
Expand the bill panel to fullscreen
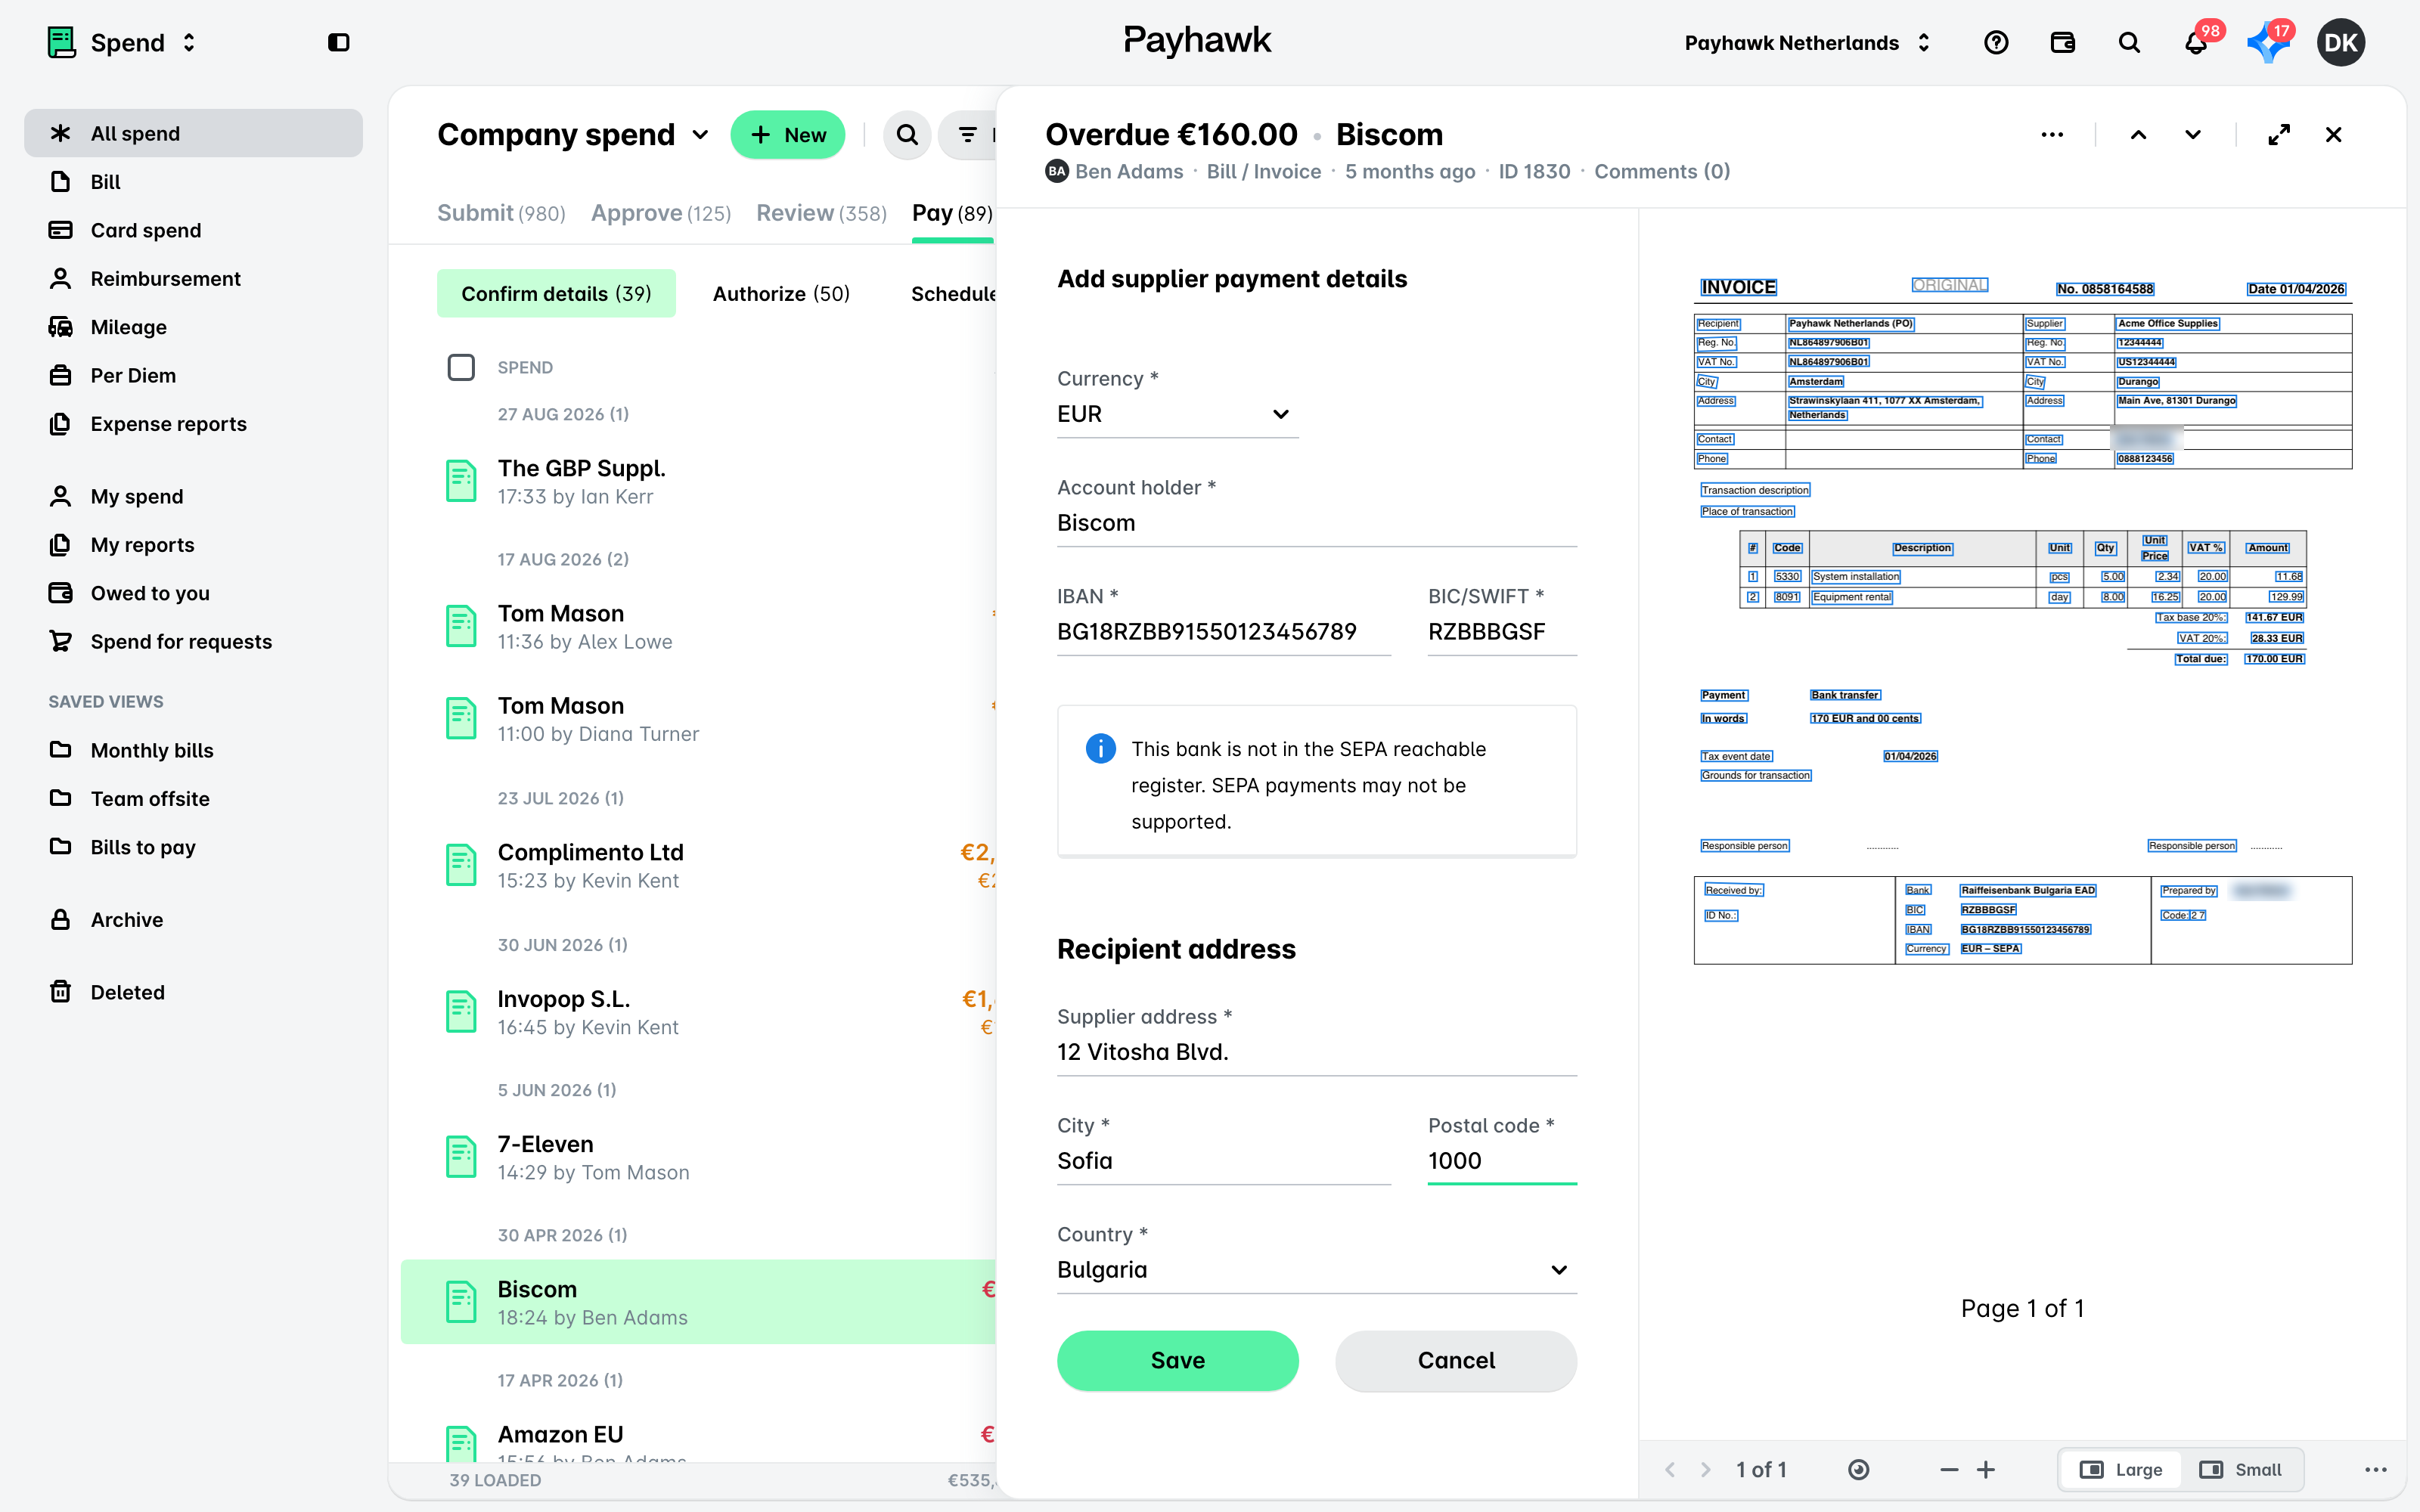(2279, 135)
